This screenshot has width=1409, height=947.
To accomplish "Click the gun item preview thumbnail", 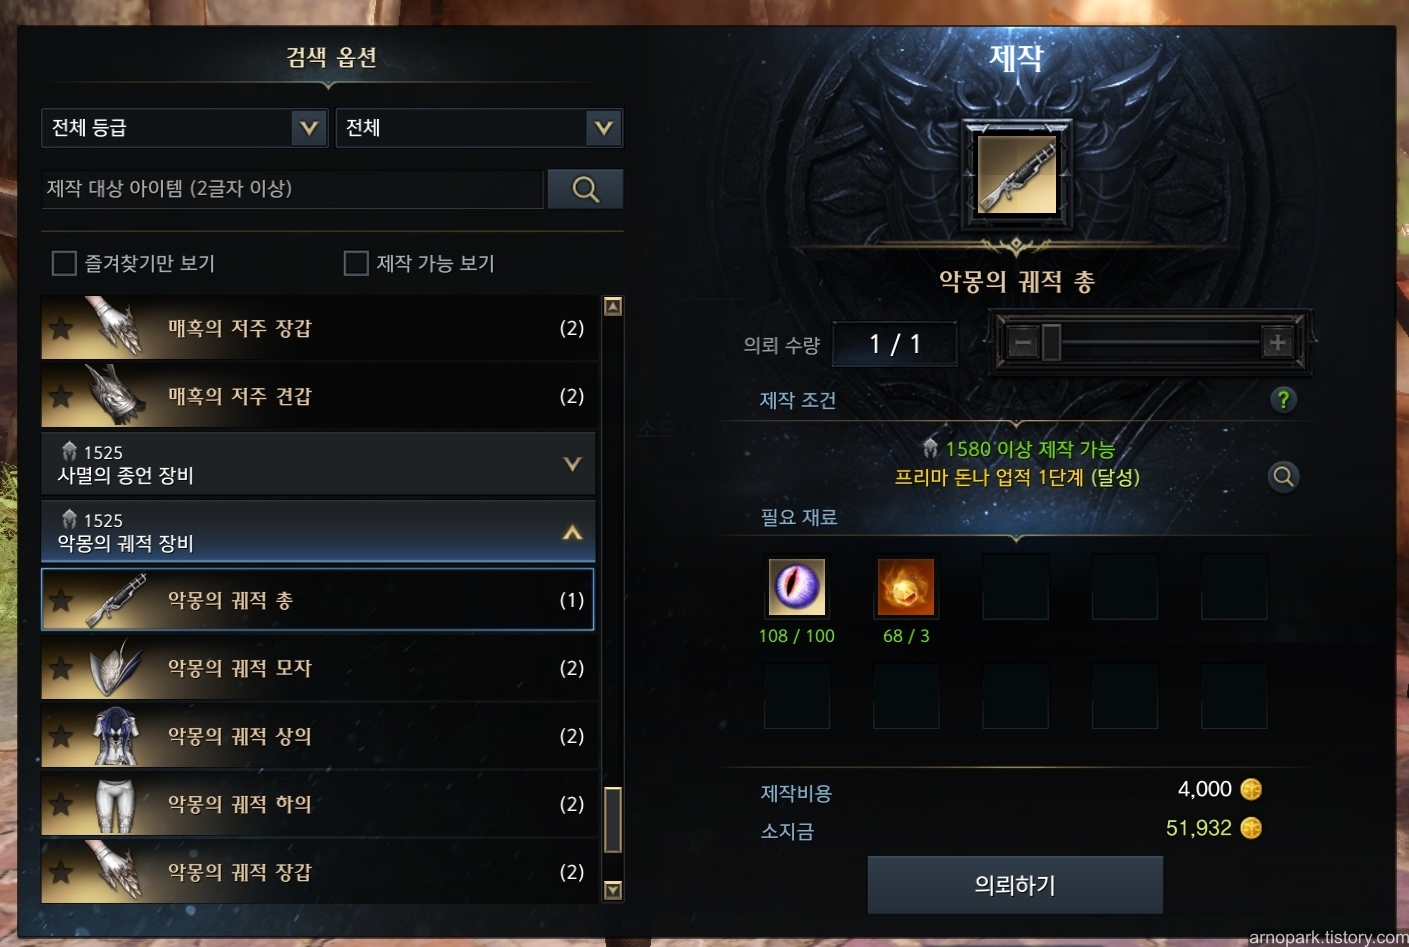I will 1016,176.
